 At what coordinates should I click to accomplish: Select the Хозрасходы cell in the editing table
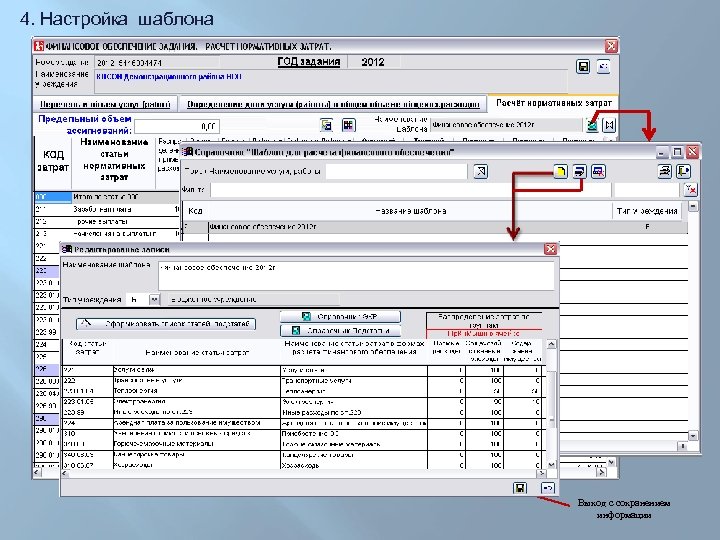(354, 465)
